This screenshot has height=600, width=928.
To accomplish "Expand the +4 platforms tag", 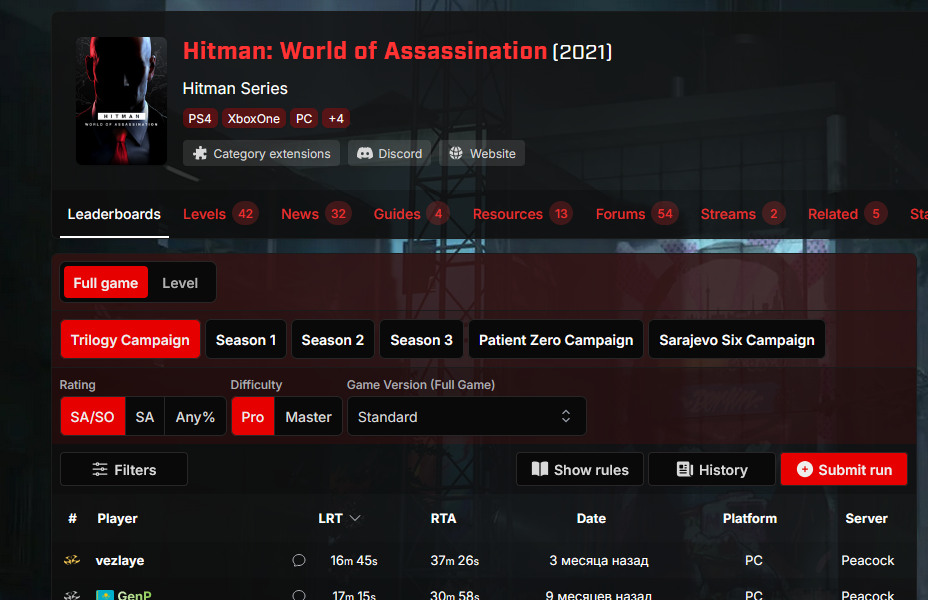I will [336, 118].
